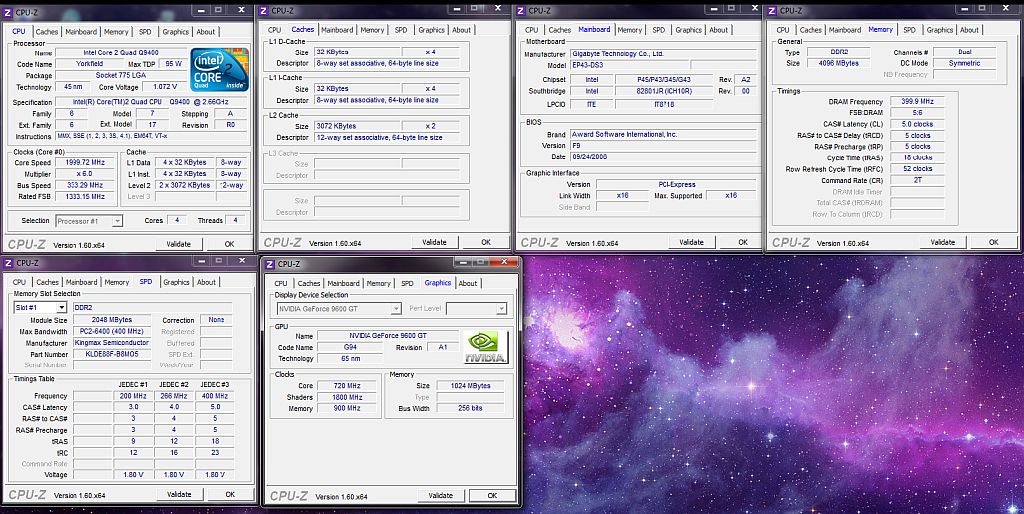Switch to Caches tab in the Graphics window

coord(309,283)
